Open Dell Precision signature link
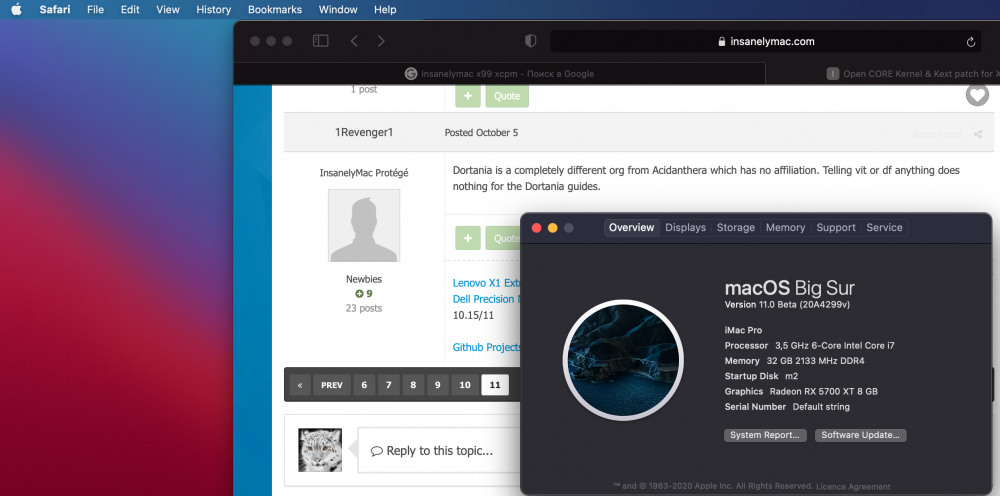 tap(487, 299)
